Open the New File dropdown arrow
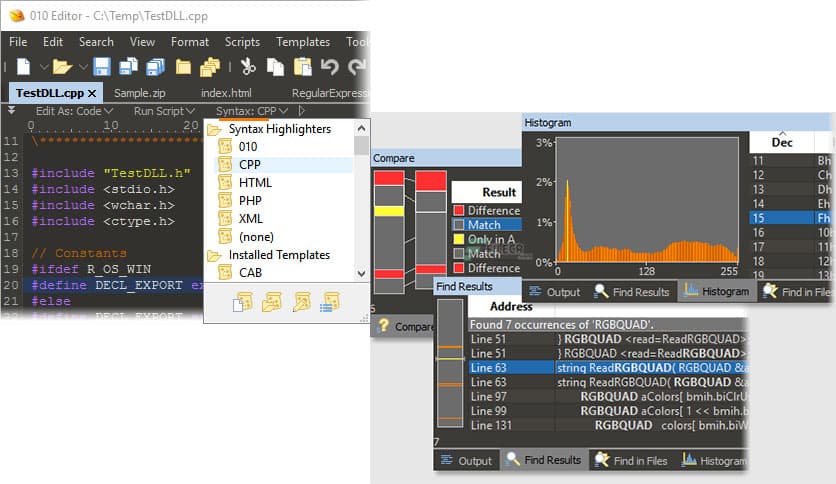This screenshot has height=484, width=836. point(44,67)
